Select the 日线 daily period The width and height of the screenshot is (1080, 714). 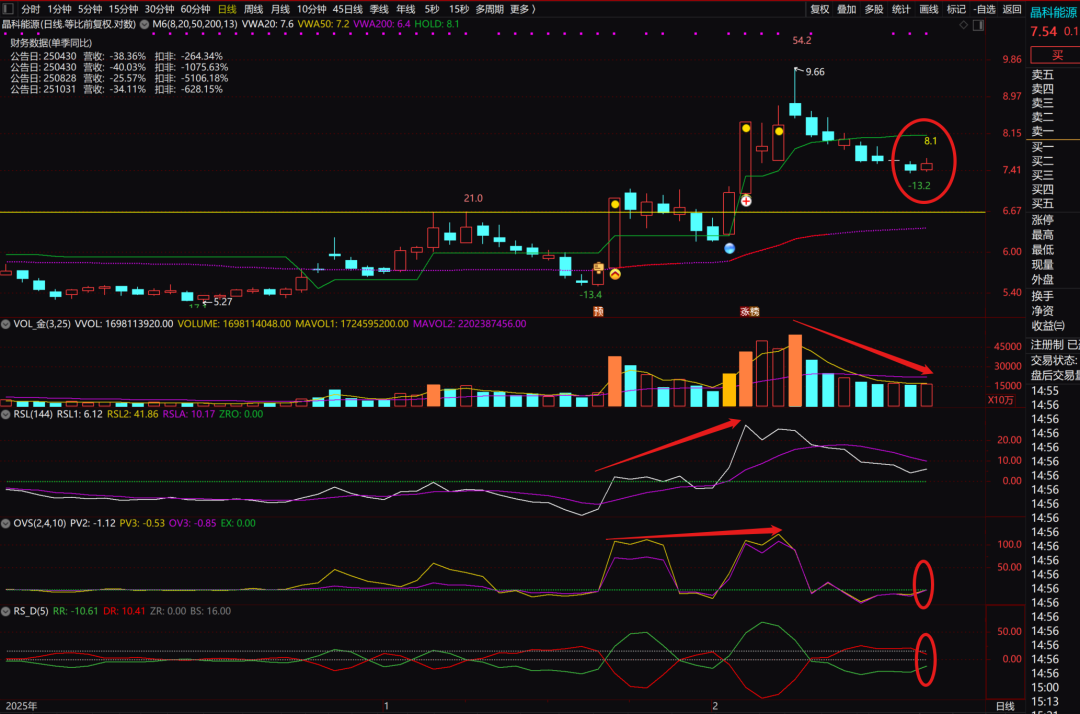(x=227, y=9)
